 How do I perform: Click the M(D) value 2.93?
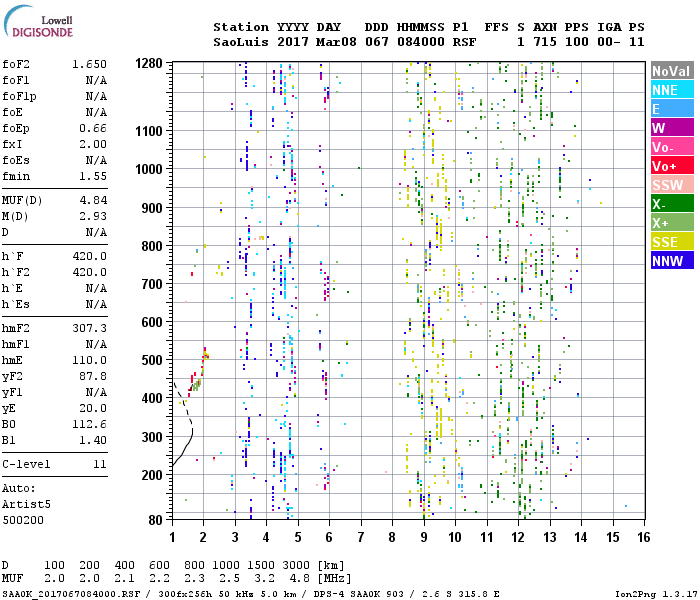pyautogui.click(x=93, y=216)
